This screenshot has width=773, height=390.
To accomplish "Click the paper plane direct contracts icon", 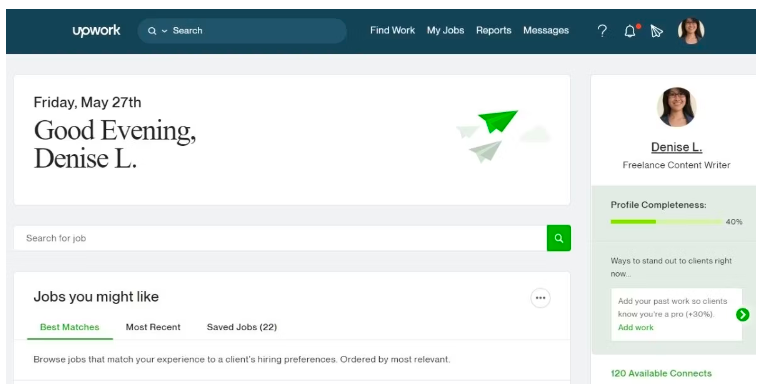I will point(656,31).
